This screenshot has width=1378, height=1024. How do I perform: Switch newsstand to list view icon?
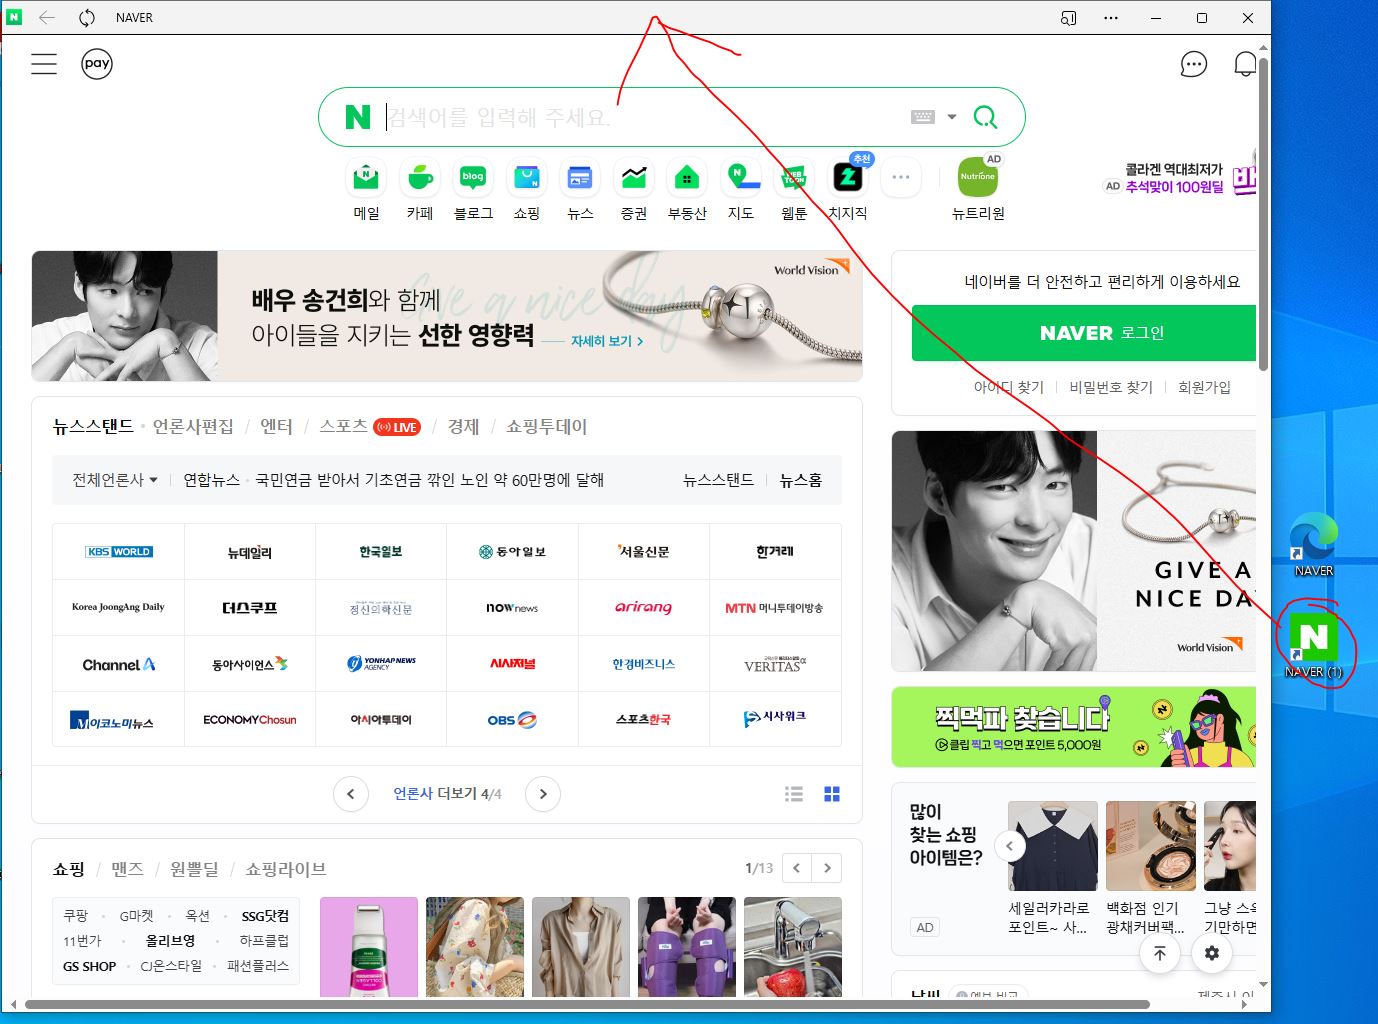[794, 794]
